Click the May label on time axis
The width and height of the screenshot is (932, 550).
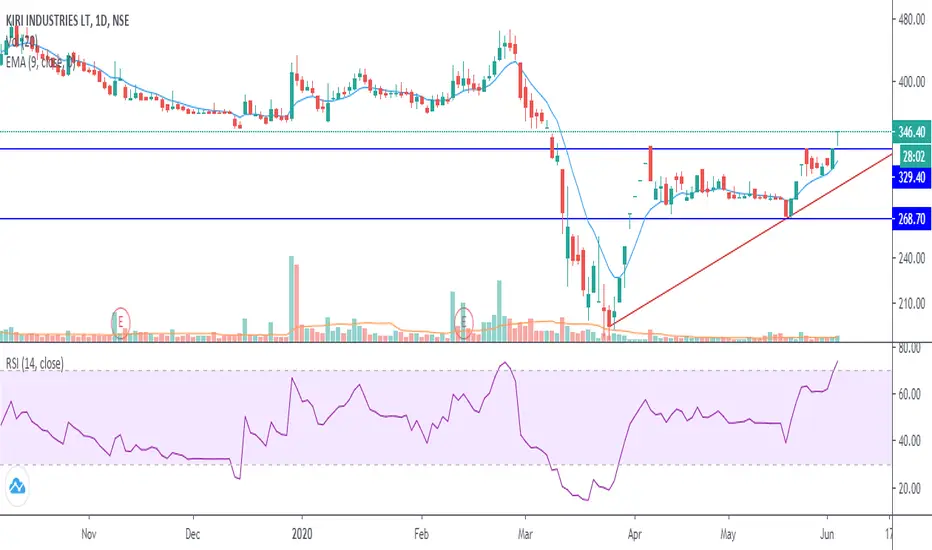728,534
